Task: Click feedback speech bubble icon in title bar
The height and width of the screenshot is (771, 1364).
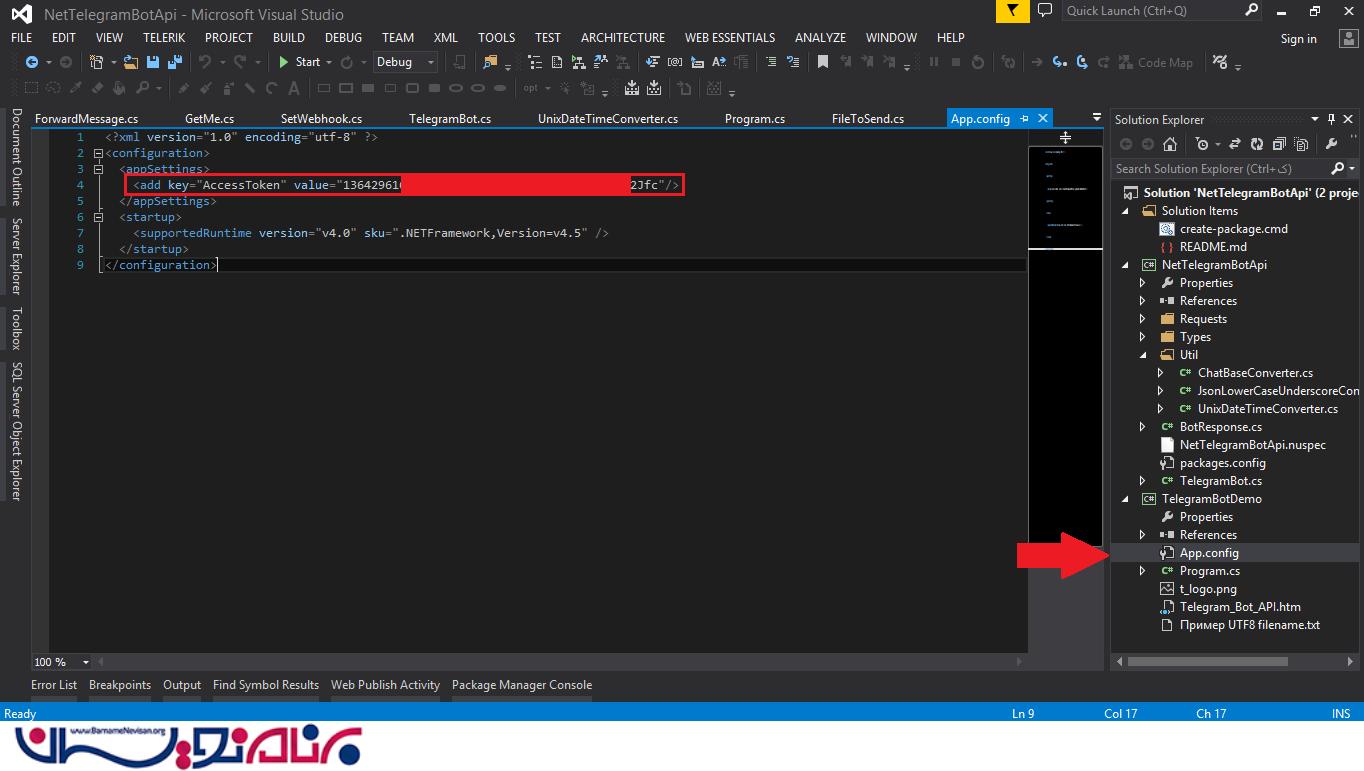Action: [x=1045, y=11]
